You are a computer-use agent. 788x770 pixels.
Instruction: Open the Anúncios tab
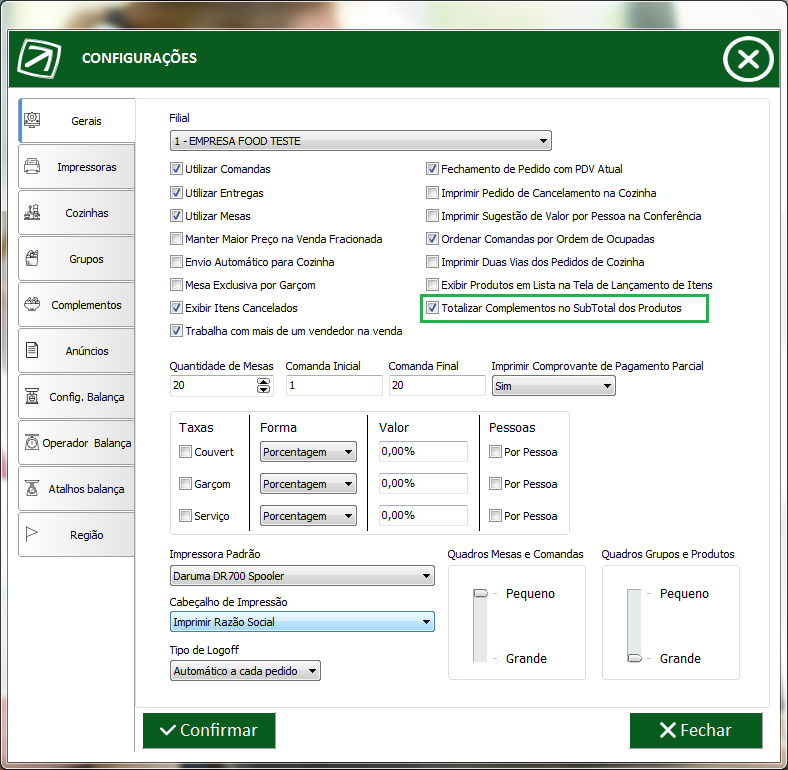pos(76,351)
